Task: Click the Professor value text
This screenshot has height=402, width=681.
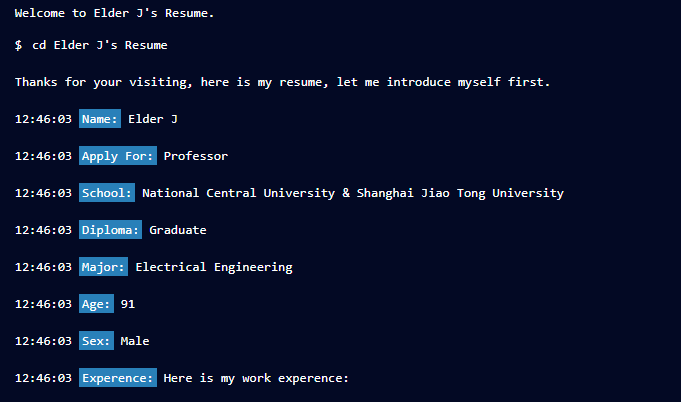Action: tap(196, 156)
